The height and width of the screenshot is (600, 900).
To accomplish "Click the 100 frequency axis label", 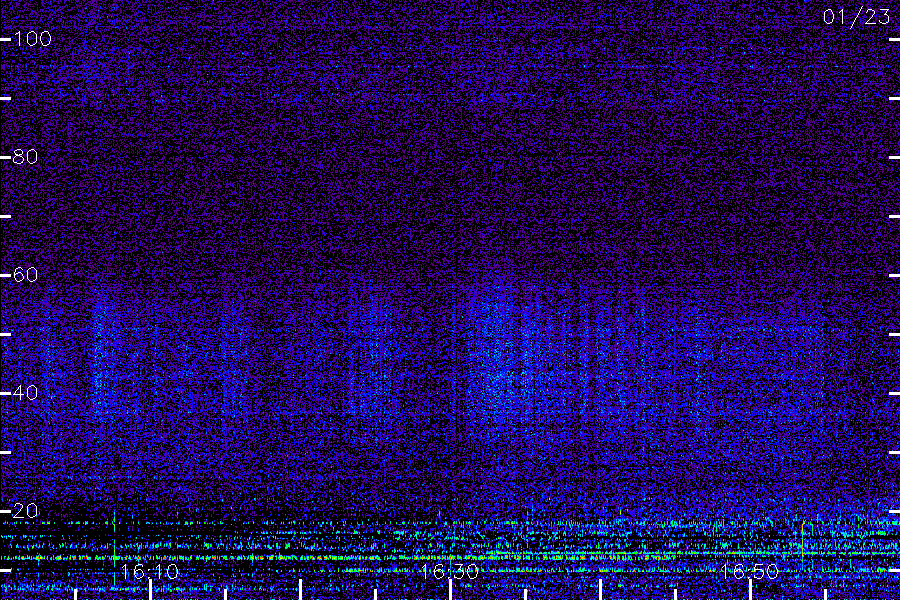I will [x=32, y=39].
